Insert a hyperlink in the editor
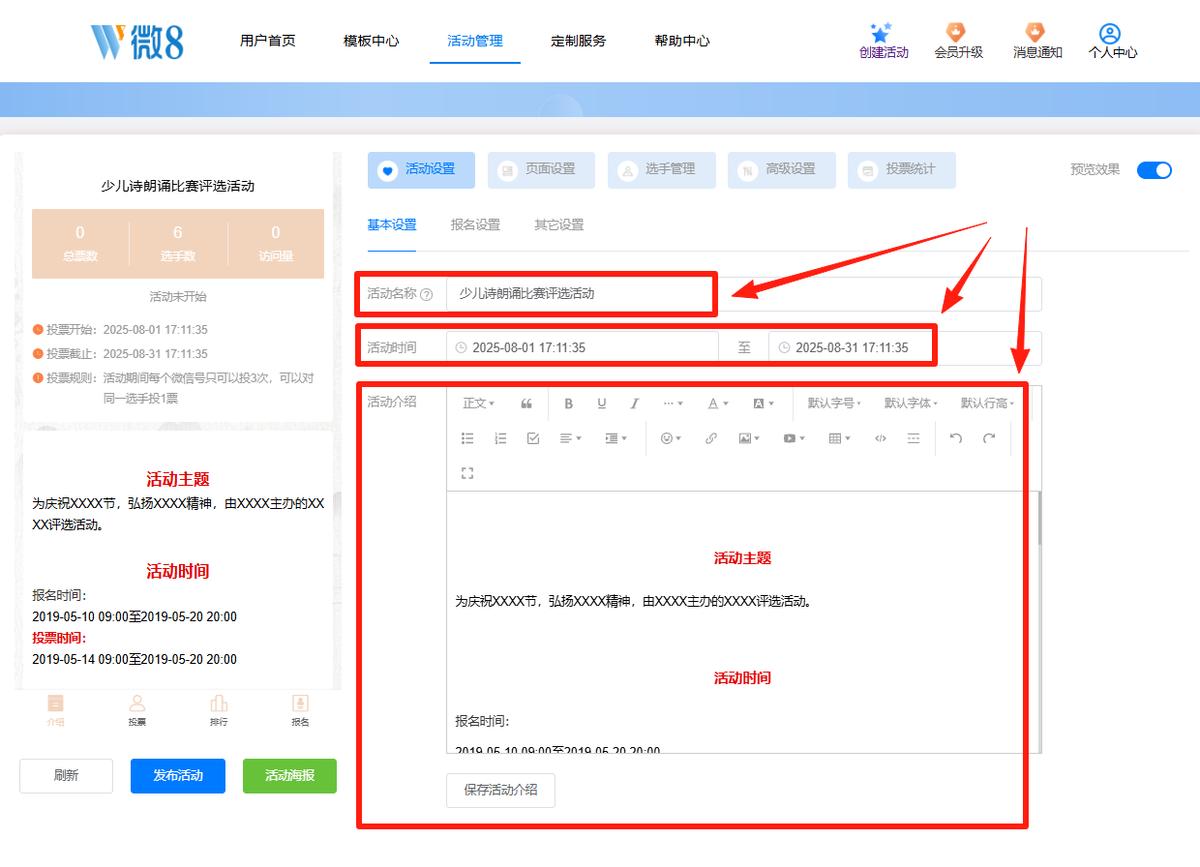Screen dimensions: 1200x867 pyautogui.click(x=711, y=438)
